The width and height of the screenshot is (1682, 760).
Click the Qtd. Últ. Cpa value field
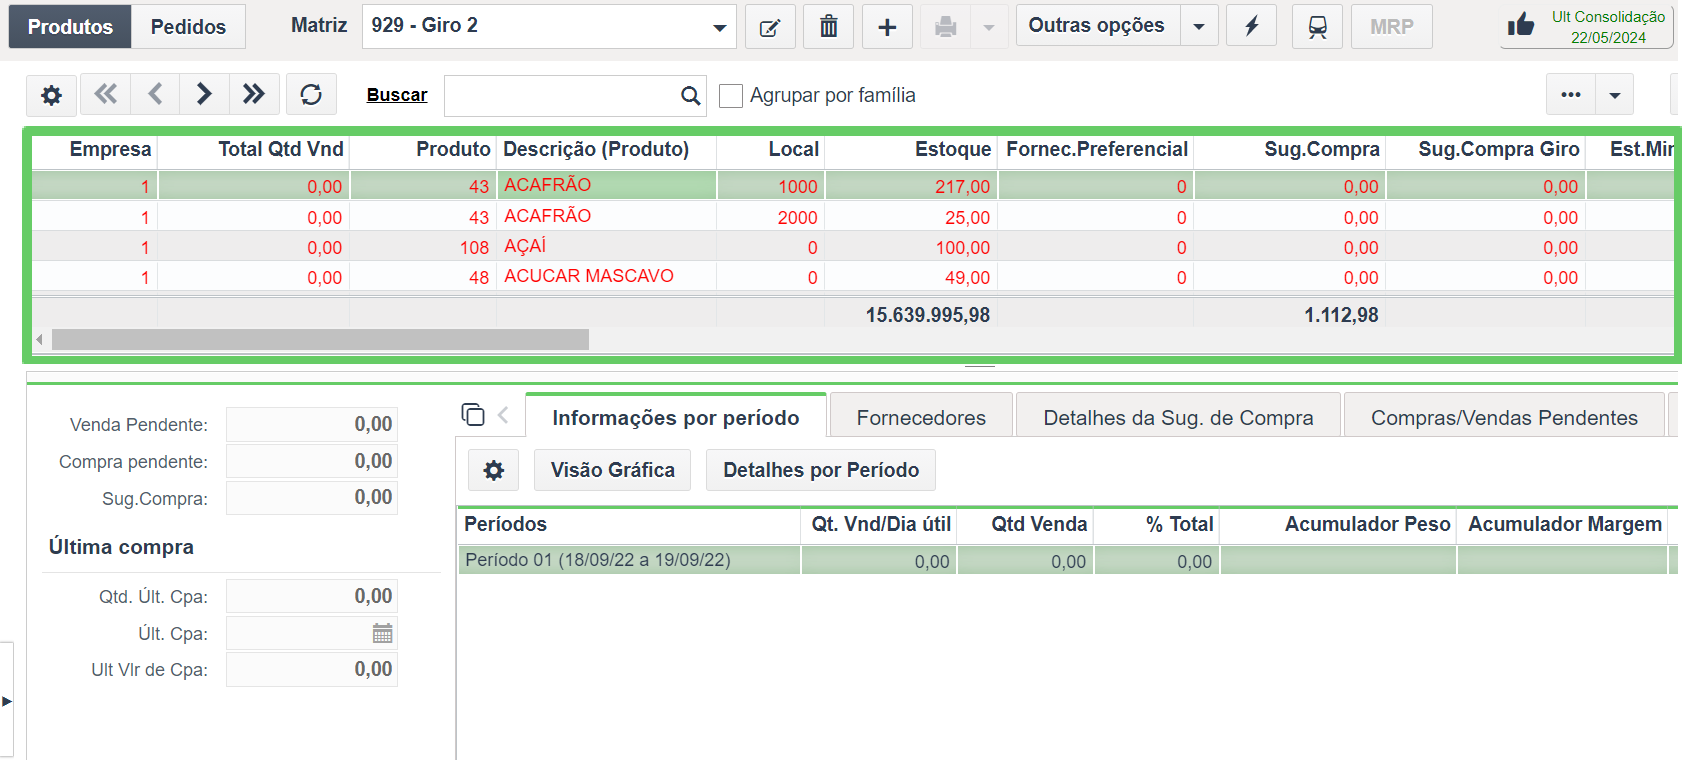[x=312, y=596]
